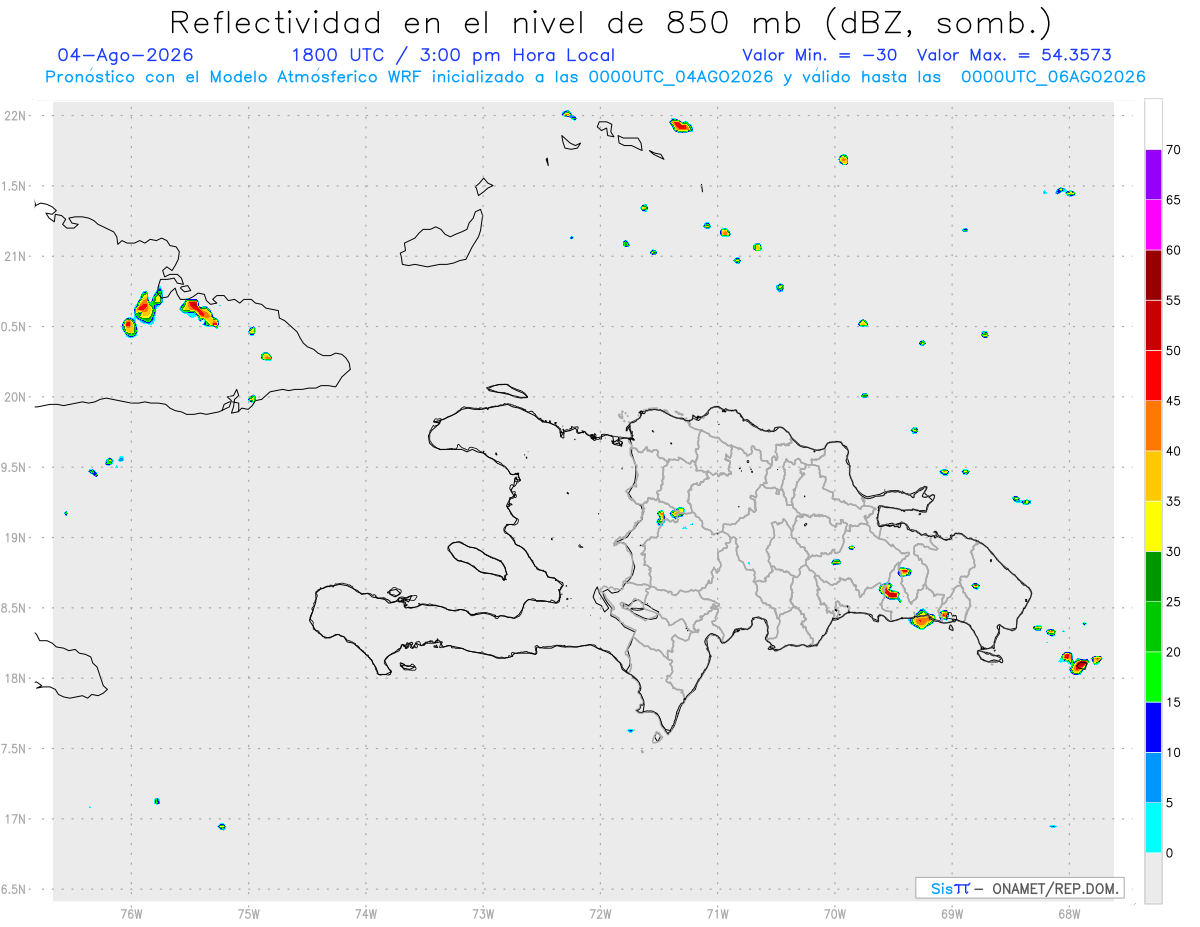The image size is (1200, 927).
Task: Click the '70' value on the color scale
Action: [x=1173, y=150]
